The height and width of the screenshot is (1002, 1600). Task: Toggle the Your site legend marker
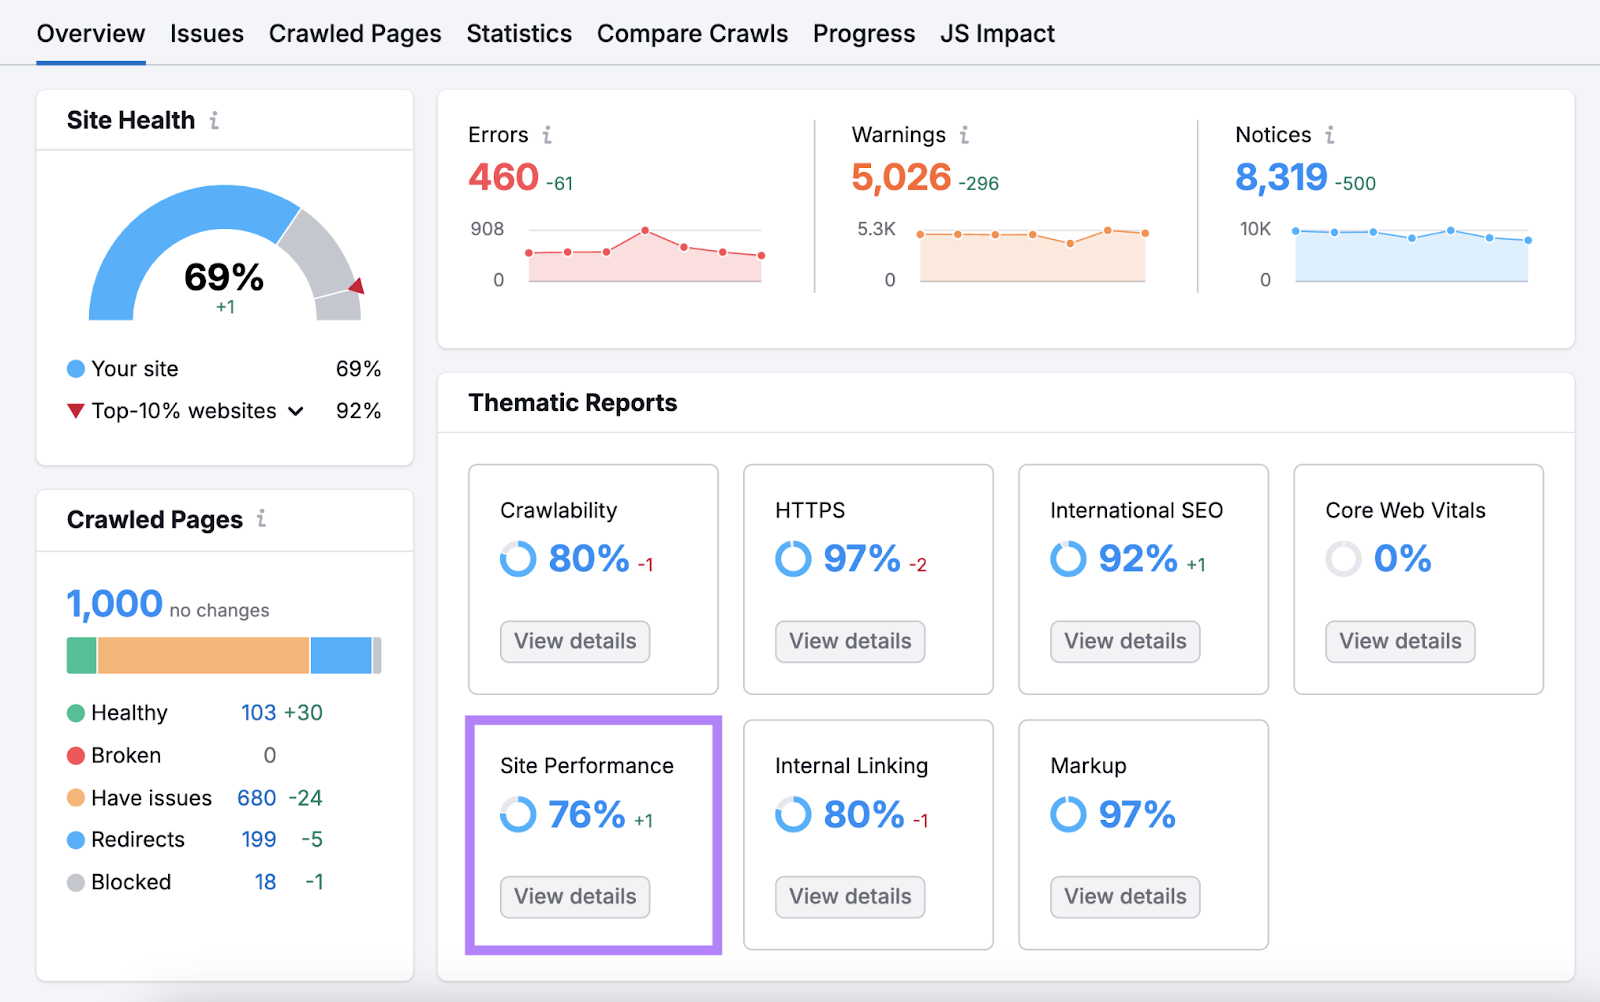75,369
